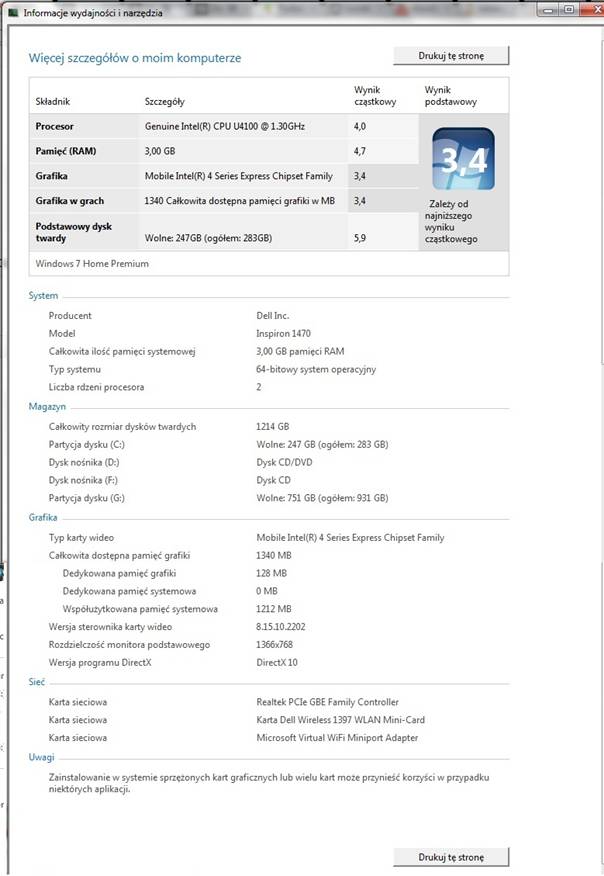Click the "System" section heading
Image resolution: width=604 pixels, height=876 pixels.
point(43,296)
